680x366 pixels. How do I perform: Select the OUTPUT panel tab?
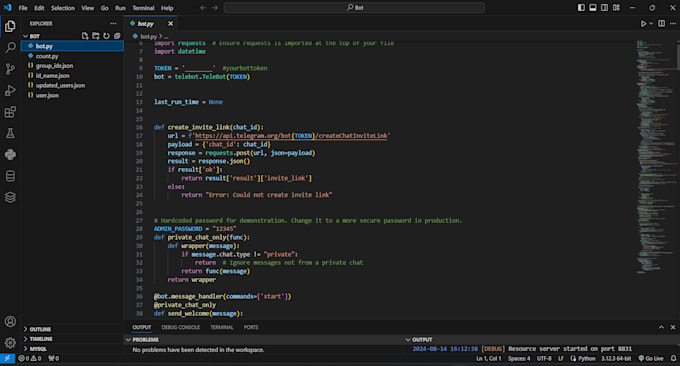tap(142, 327)
